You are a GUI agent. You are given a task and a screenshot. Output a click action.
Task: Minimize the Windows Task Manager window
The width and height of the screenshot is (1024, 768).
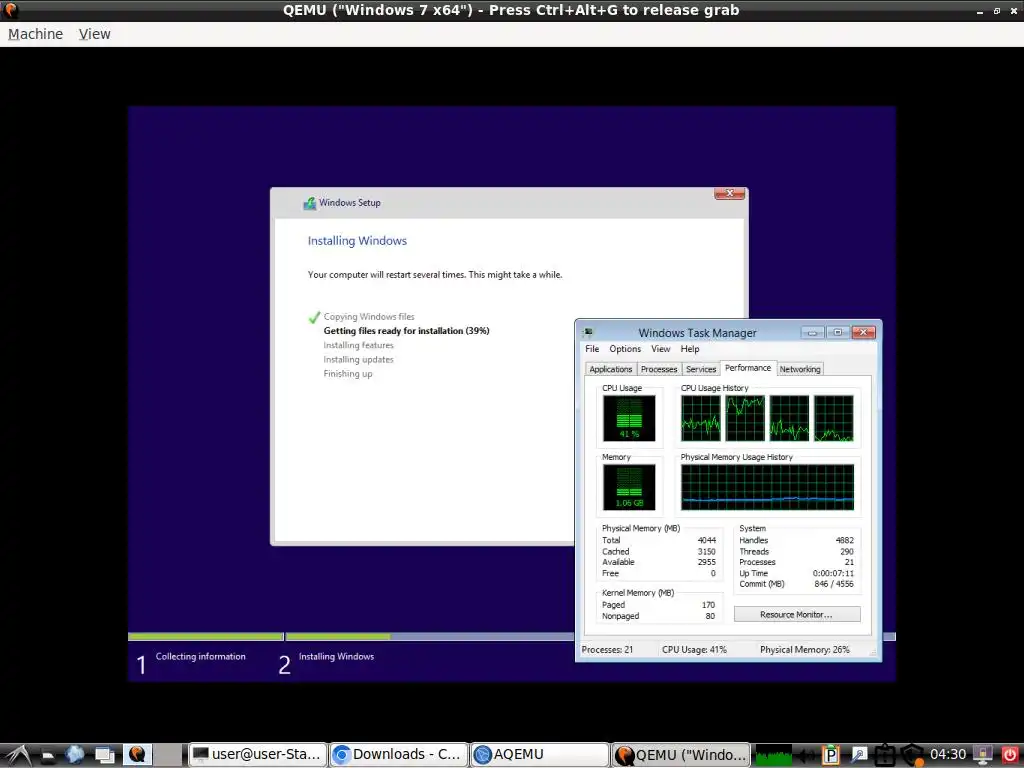[x=812, y=332]
